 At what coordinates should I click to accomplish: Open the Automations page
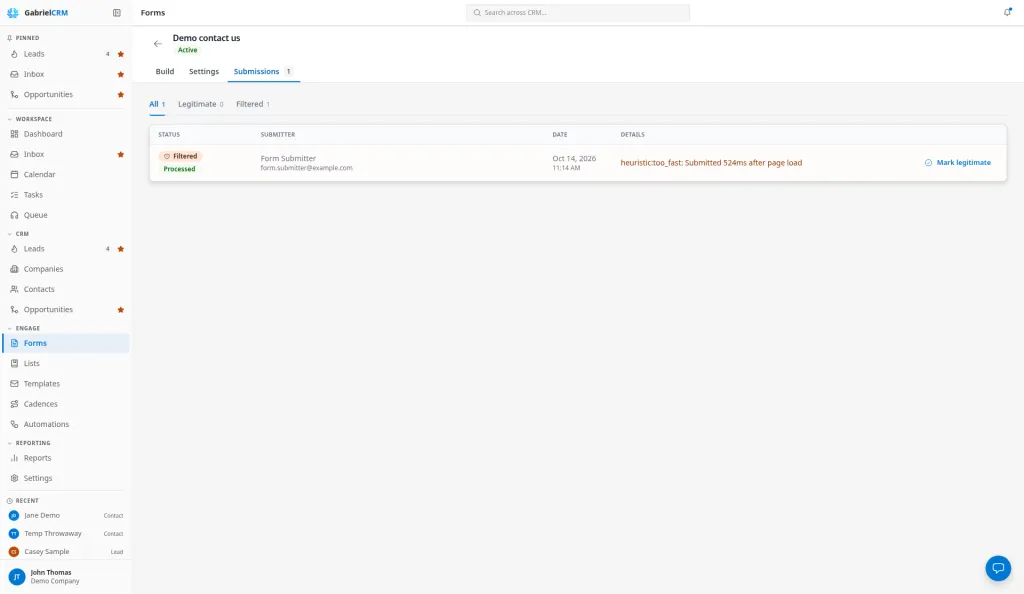click(x=66, y=424)
